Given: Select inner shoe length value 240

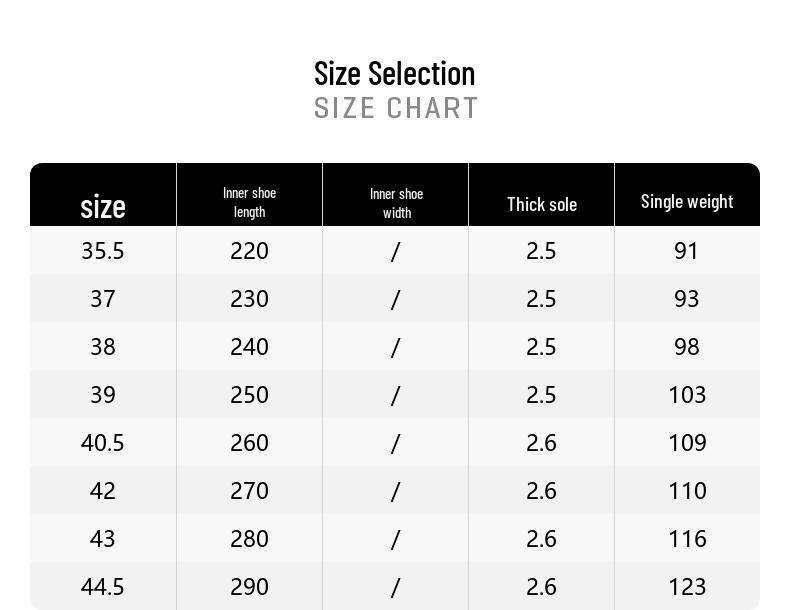Looking at the screenshot, I should (249, 347).
